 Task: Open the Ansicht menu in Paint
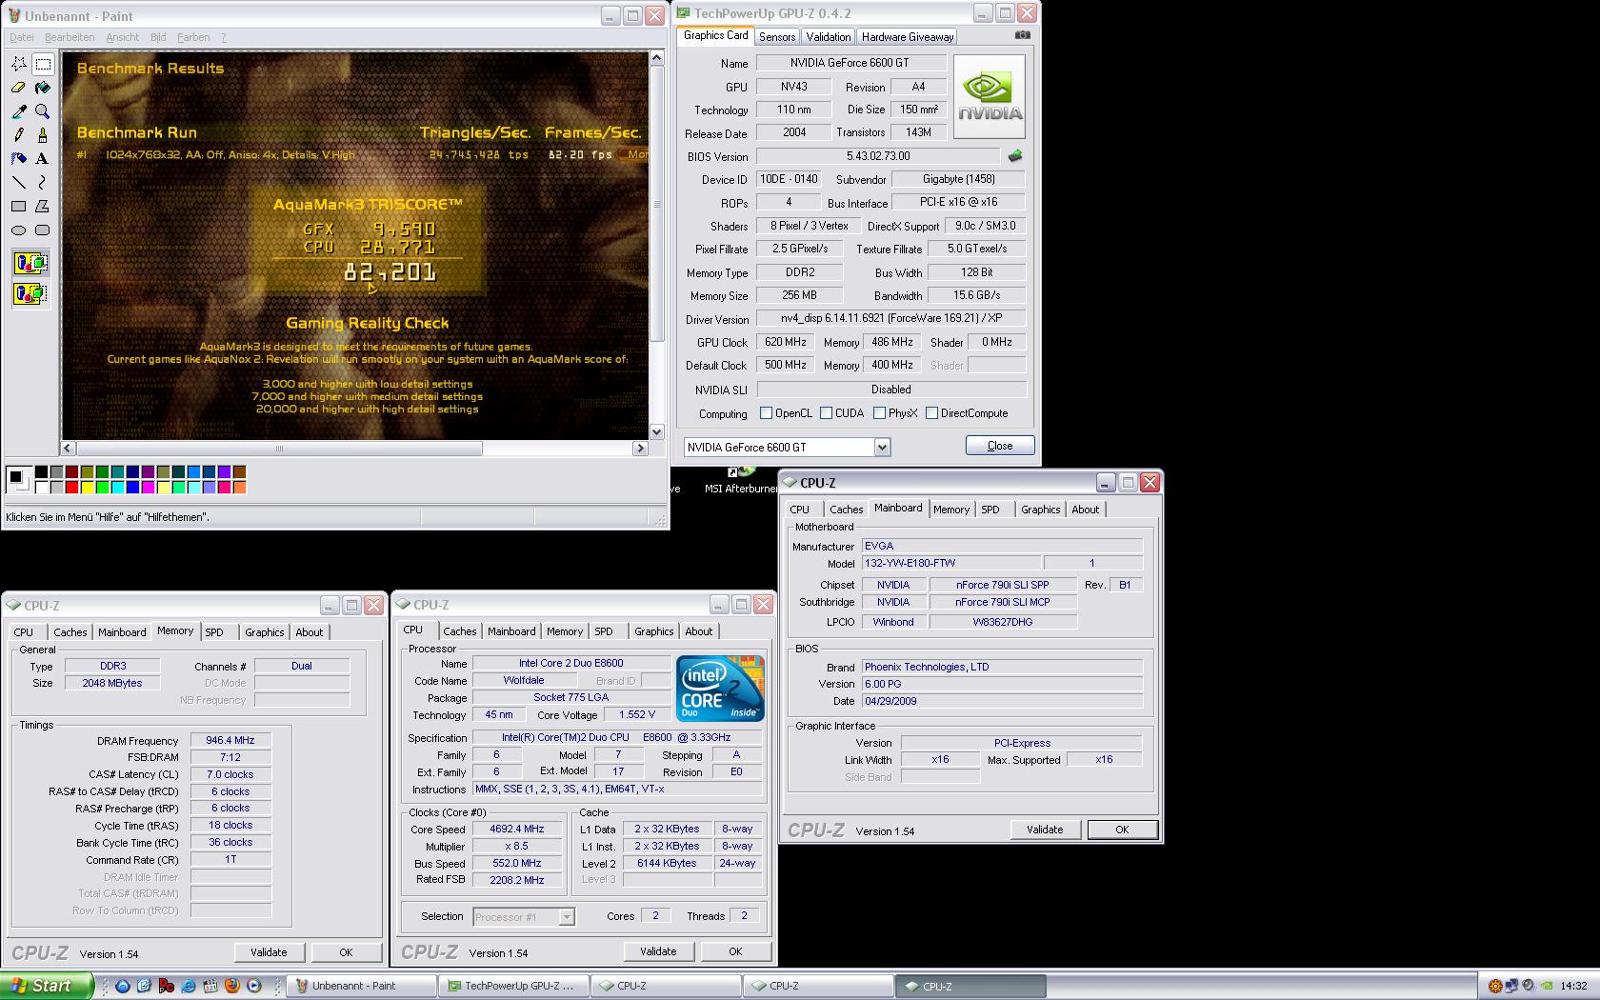point(123,37)
